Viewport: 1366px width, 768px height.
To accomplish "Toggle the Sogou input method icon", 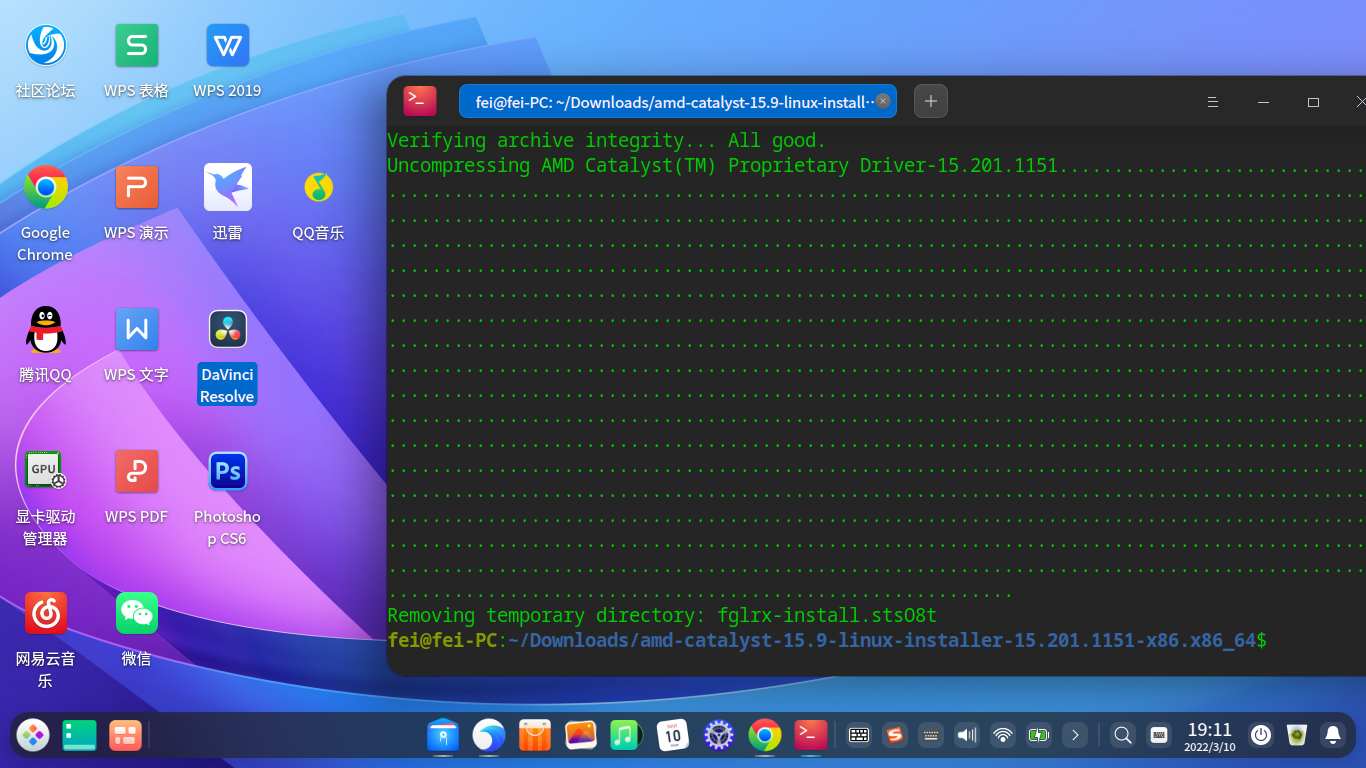I will coord(895,735).
